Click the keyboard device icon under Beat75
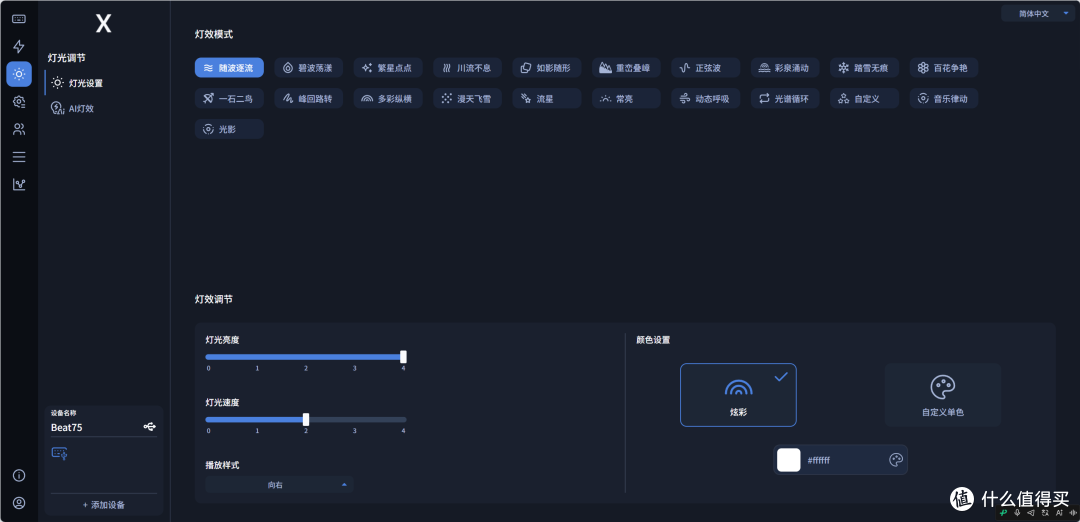Screen dimensions: 1080x522 coord(59,452)
